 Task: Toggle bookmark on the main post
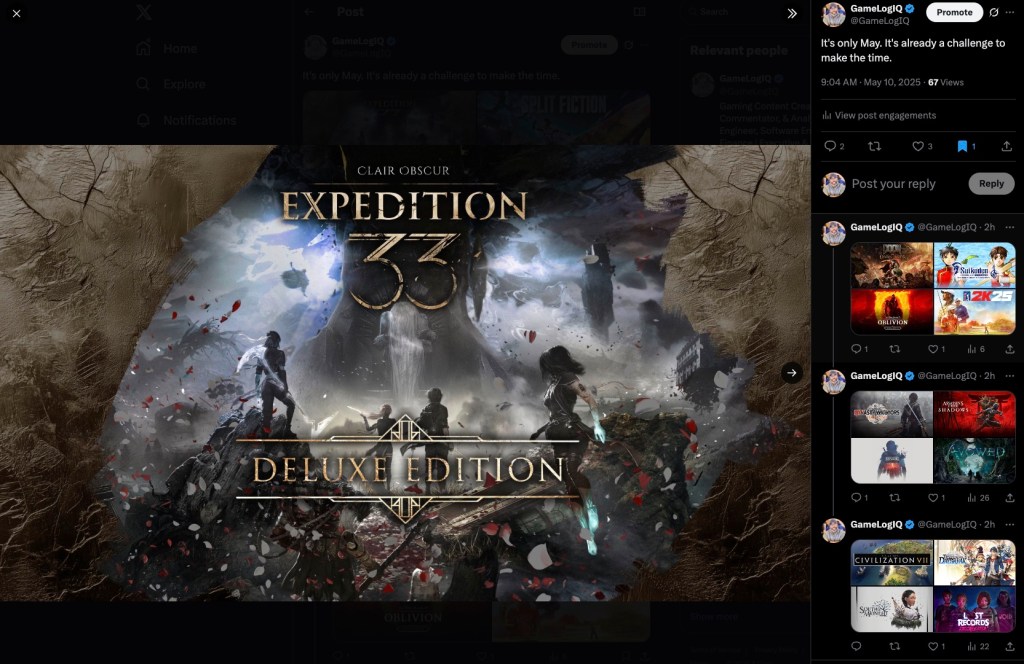[x=962, y=146]
